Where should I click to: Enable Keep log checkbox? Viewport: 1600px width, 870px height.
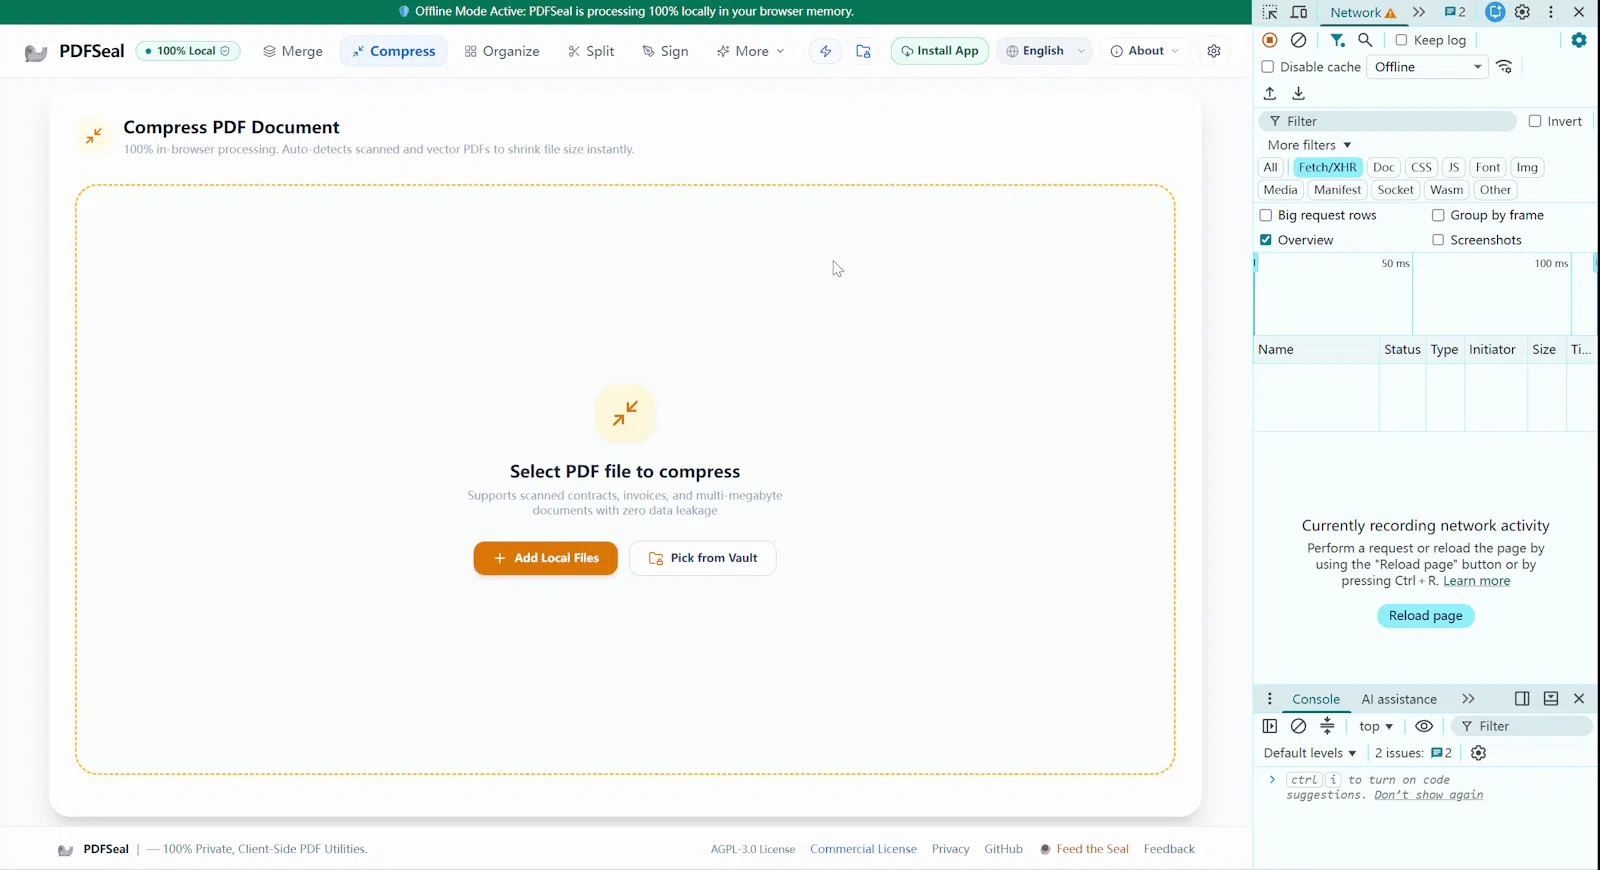[1401, 40]
